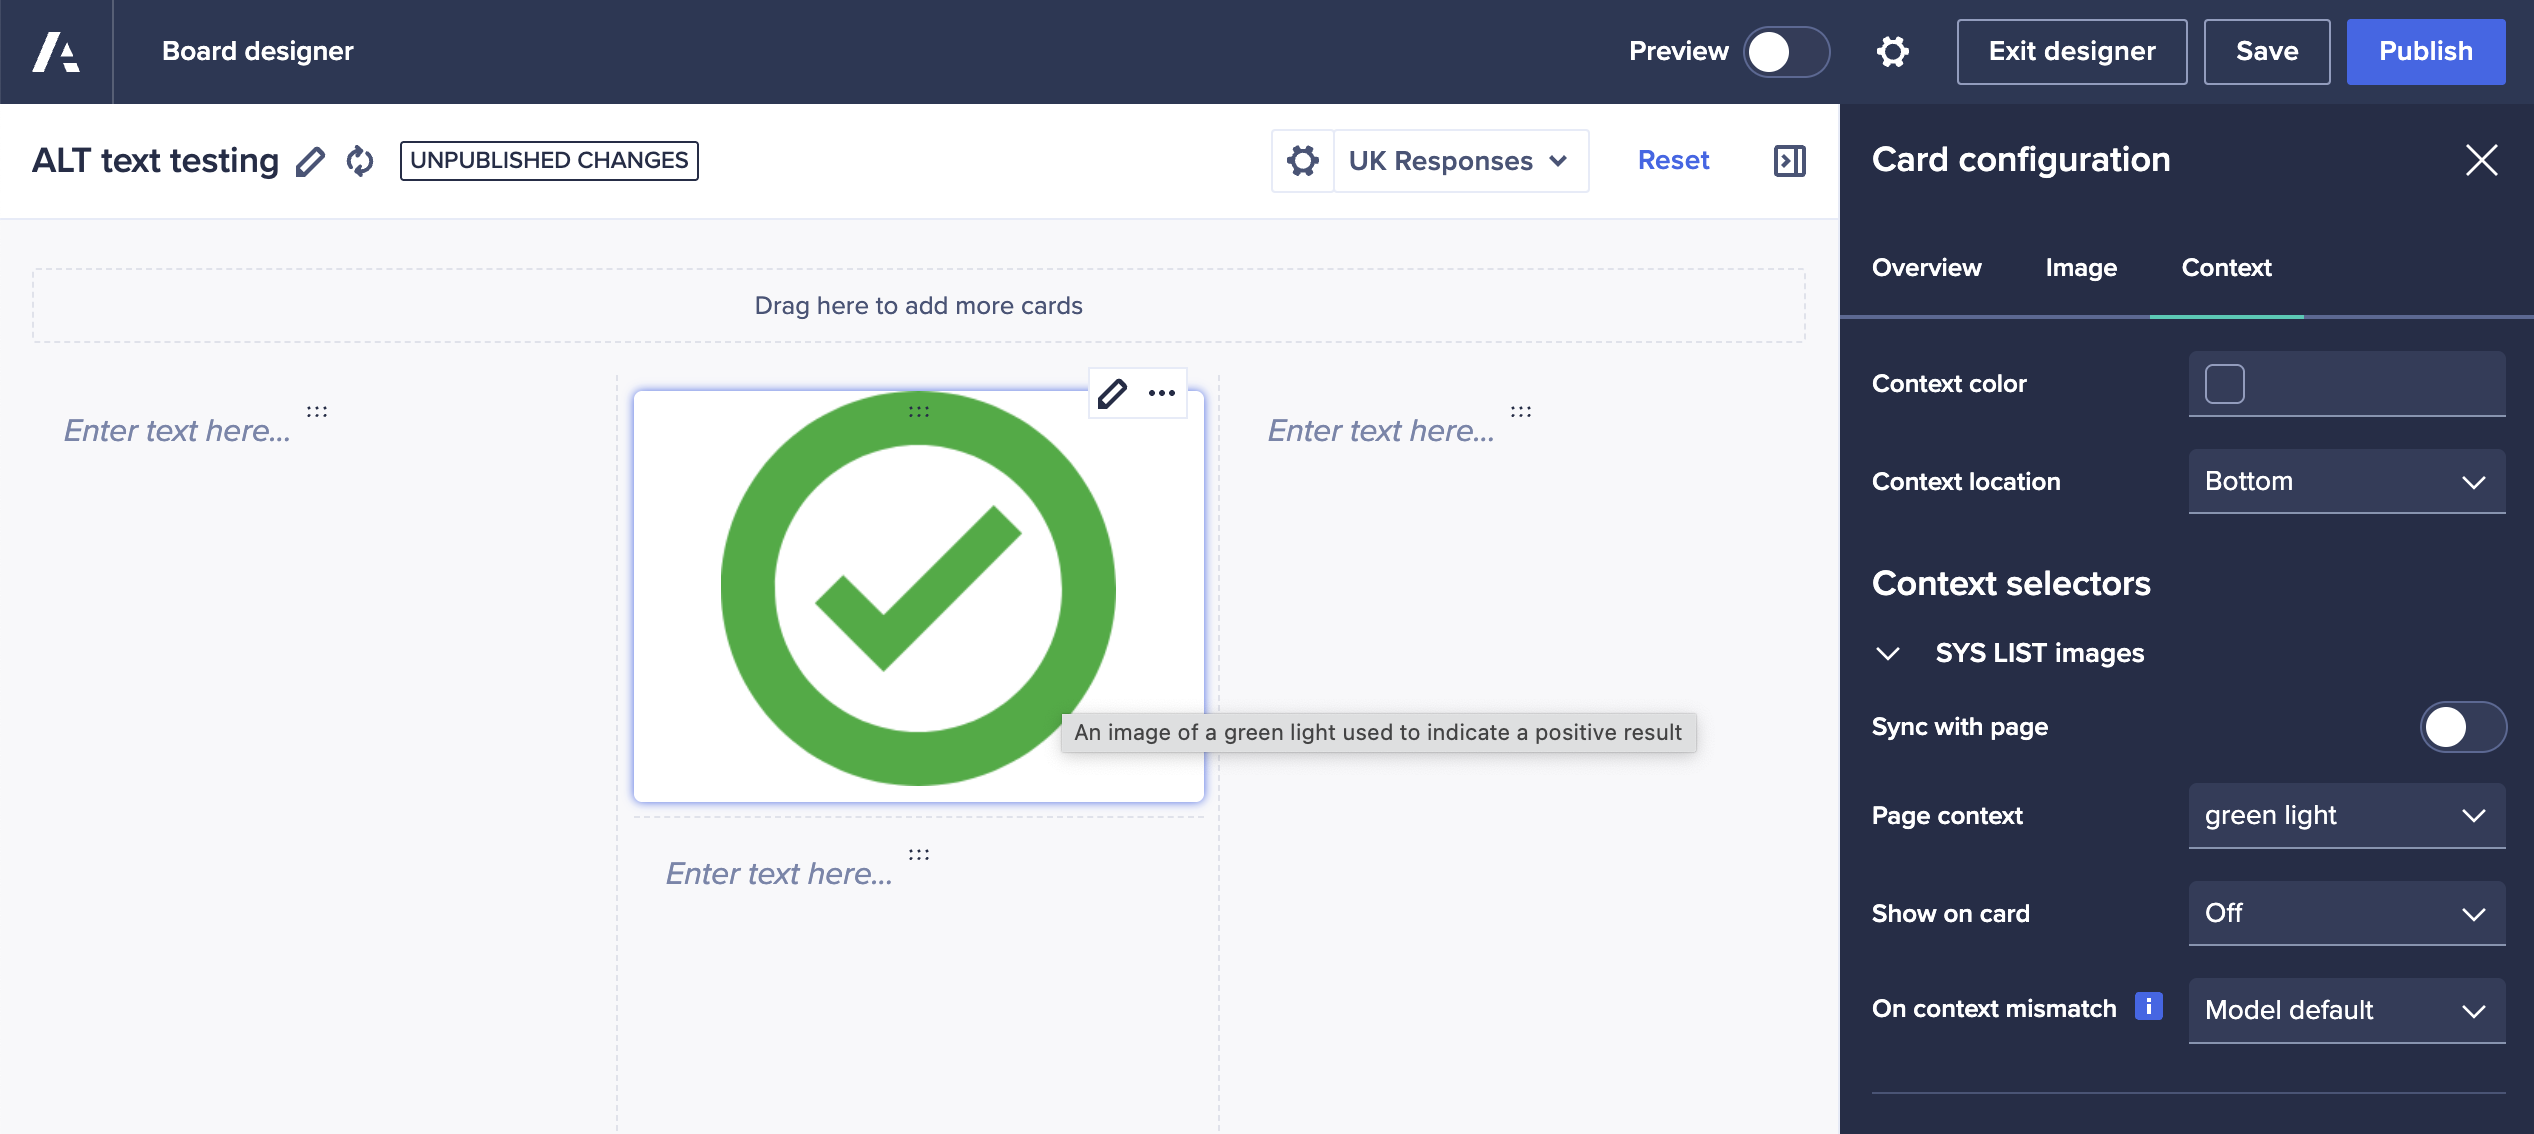Viewport: 2534px width, 1134px height.
Task: Switch to the Overview tab
Action: 1926,268
